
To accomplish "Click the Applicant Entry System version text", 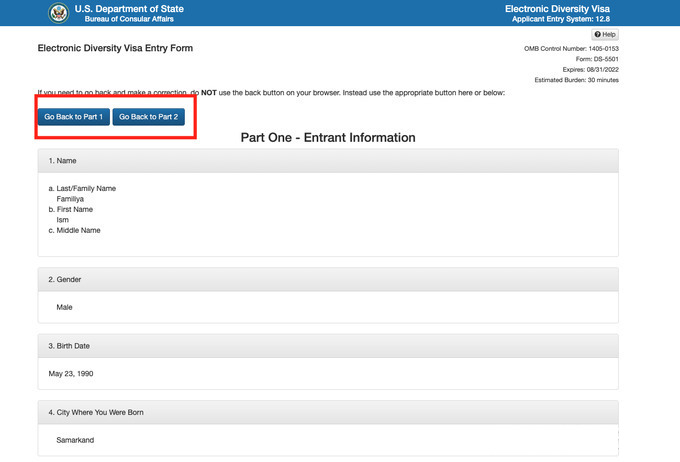I will click(x=565, y=19).
